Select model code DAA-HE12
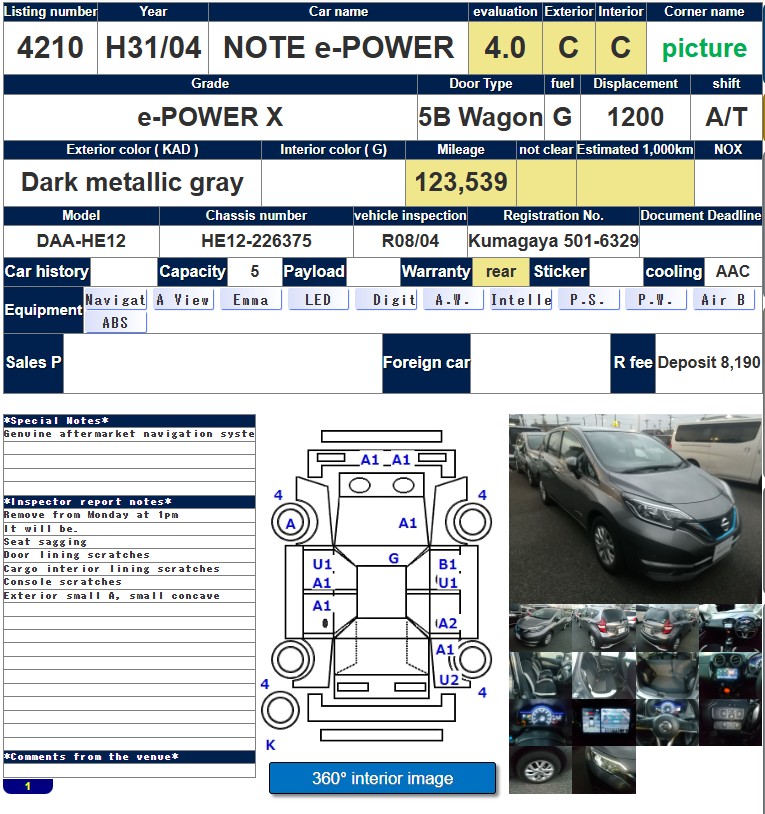 click(x=81, y=241)
